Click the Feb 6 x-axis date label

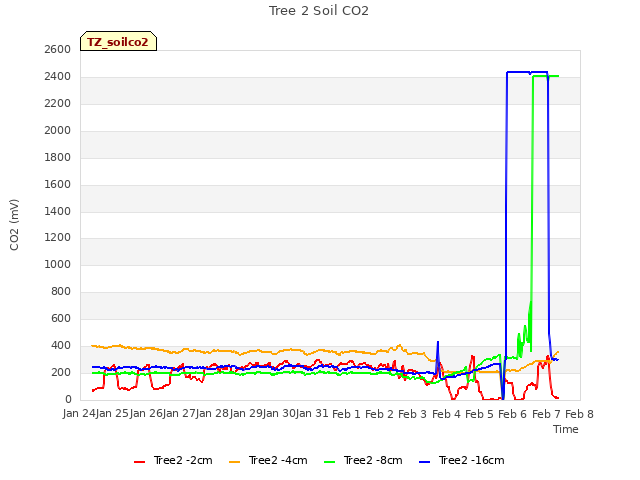[x=513, y=414]
